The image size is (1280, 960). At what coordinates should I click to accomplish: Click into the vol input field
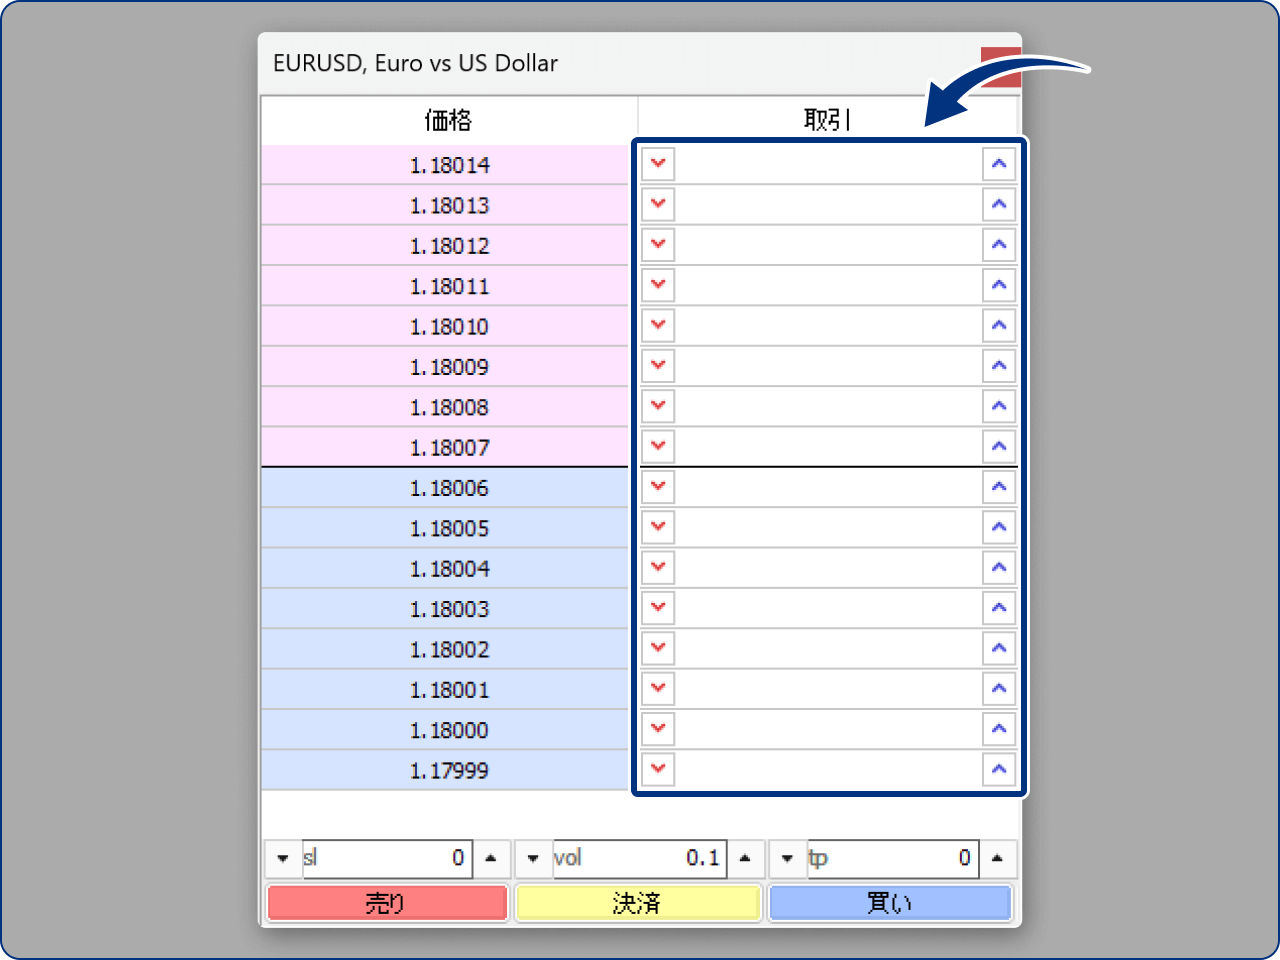click(638, 858)
